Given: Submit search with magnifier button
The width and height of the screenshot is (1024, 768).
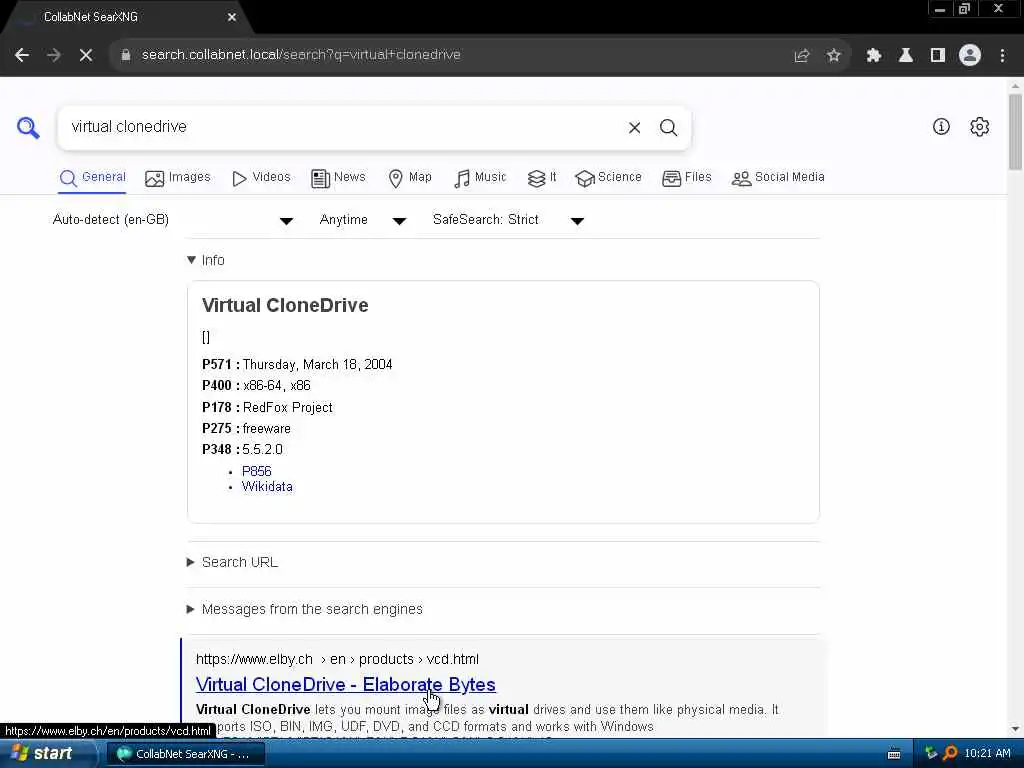Looking at the screenshot, I should click(x=668, y=127).
